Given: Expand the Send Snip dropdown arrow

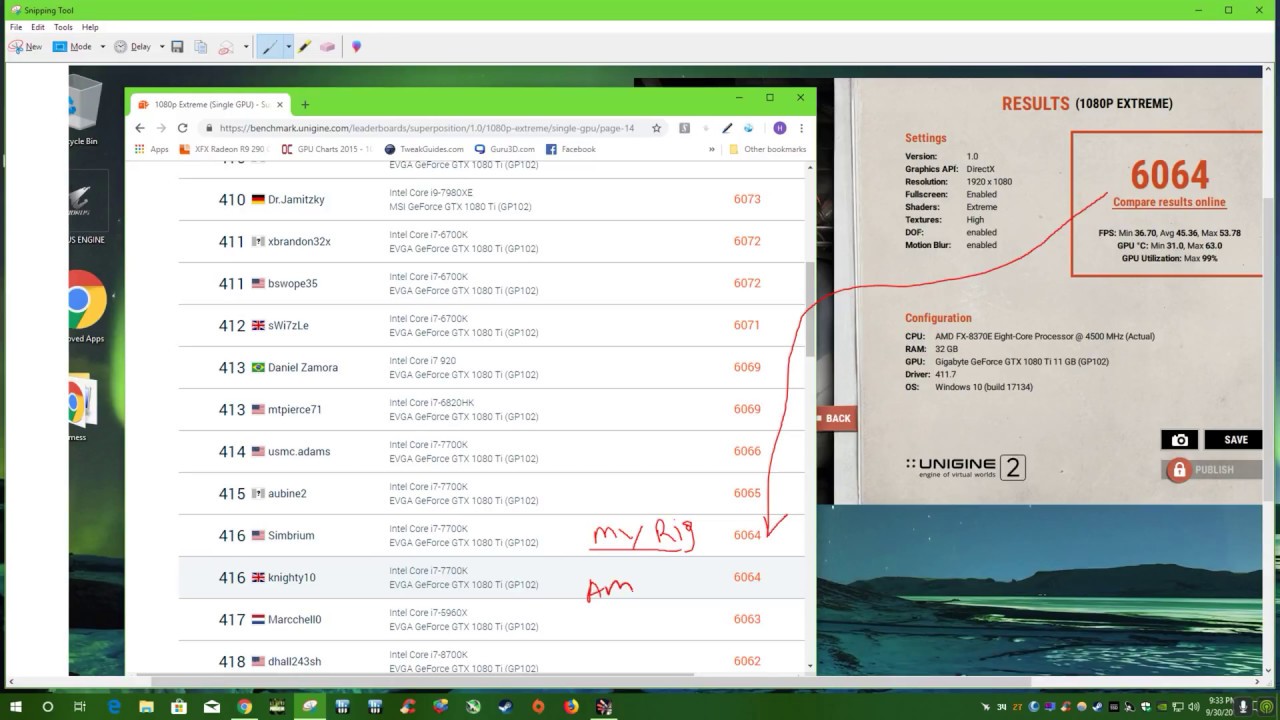Looking at the screenshot, I should pyautogui.click(x=246, y=47).
